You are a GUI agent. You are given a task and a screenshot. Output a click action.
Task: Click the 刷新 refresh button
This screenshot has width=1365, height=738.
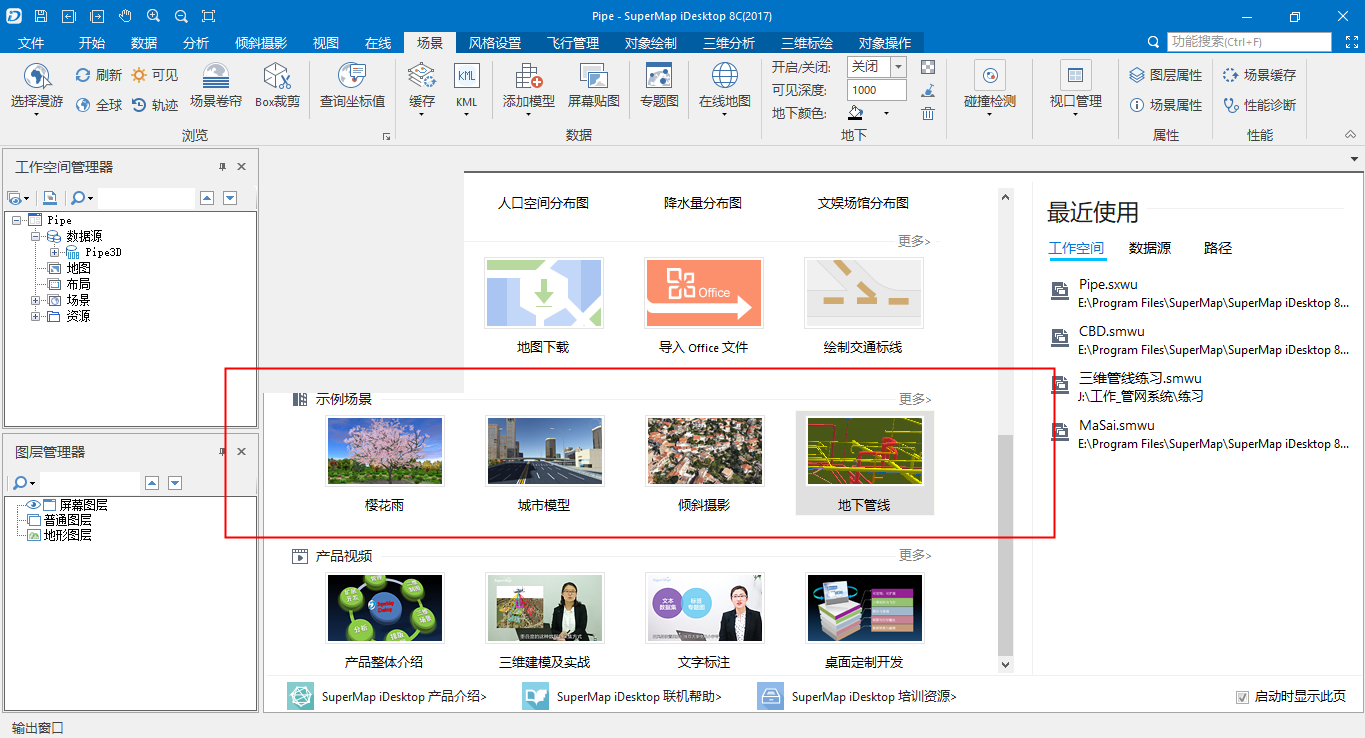[x=99, y=75]
